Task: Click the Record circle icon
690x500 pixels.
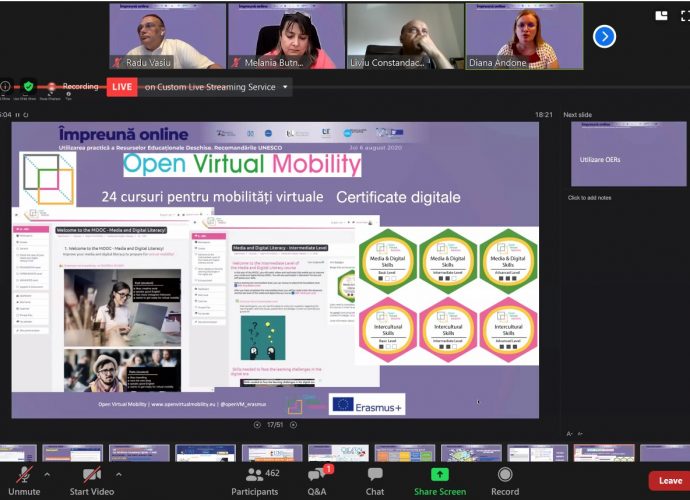Action: [x=505, y=474]
